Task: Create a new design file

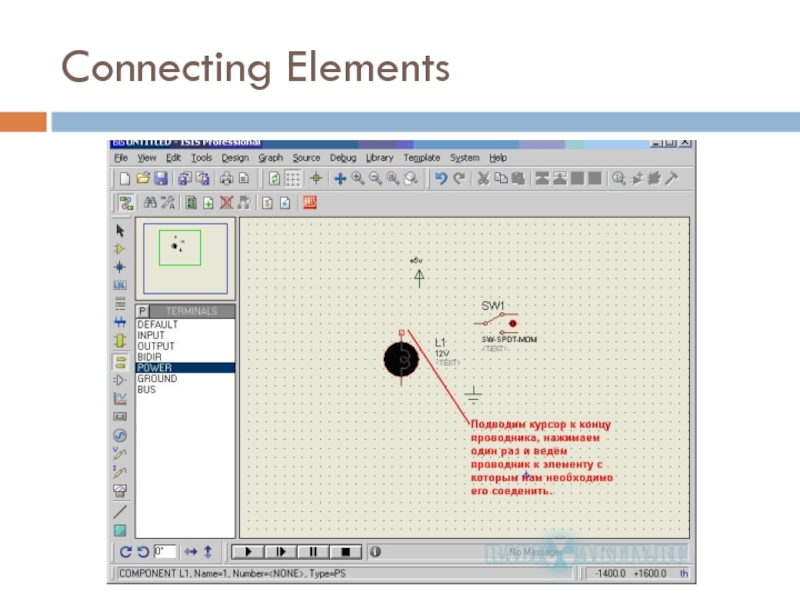Action: pyautogui.click(x=124, y=179)
